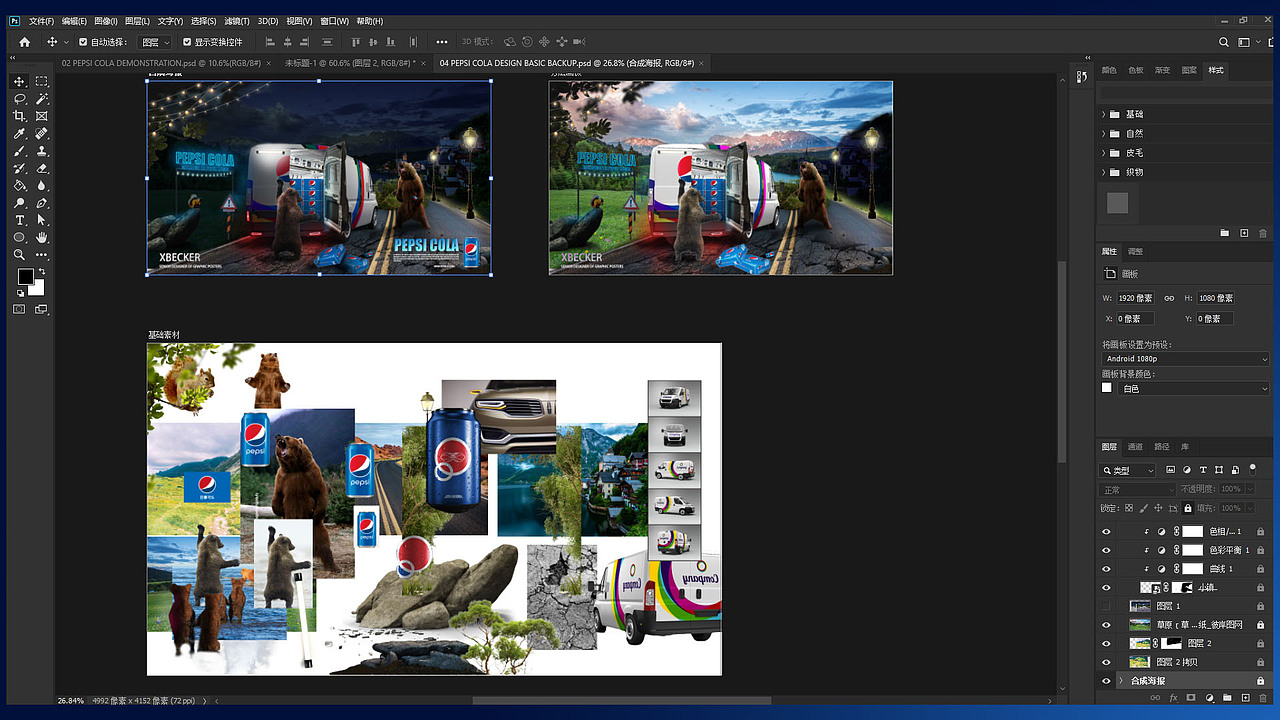Create a new style in Styles panel
This screenshot has height=720, width=1280.
coord(1244,233)
